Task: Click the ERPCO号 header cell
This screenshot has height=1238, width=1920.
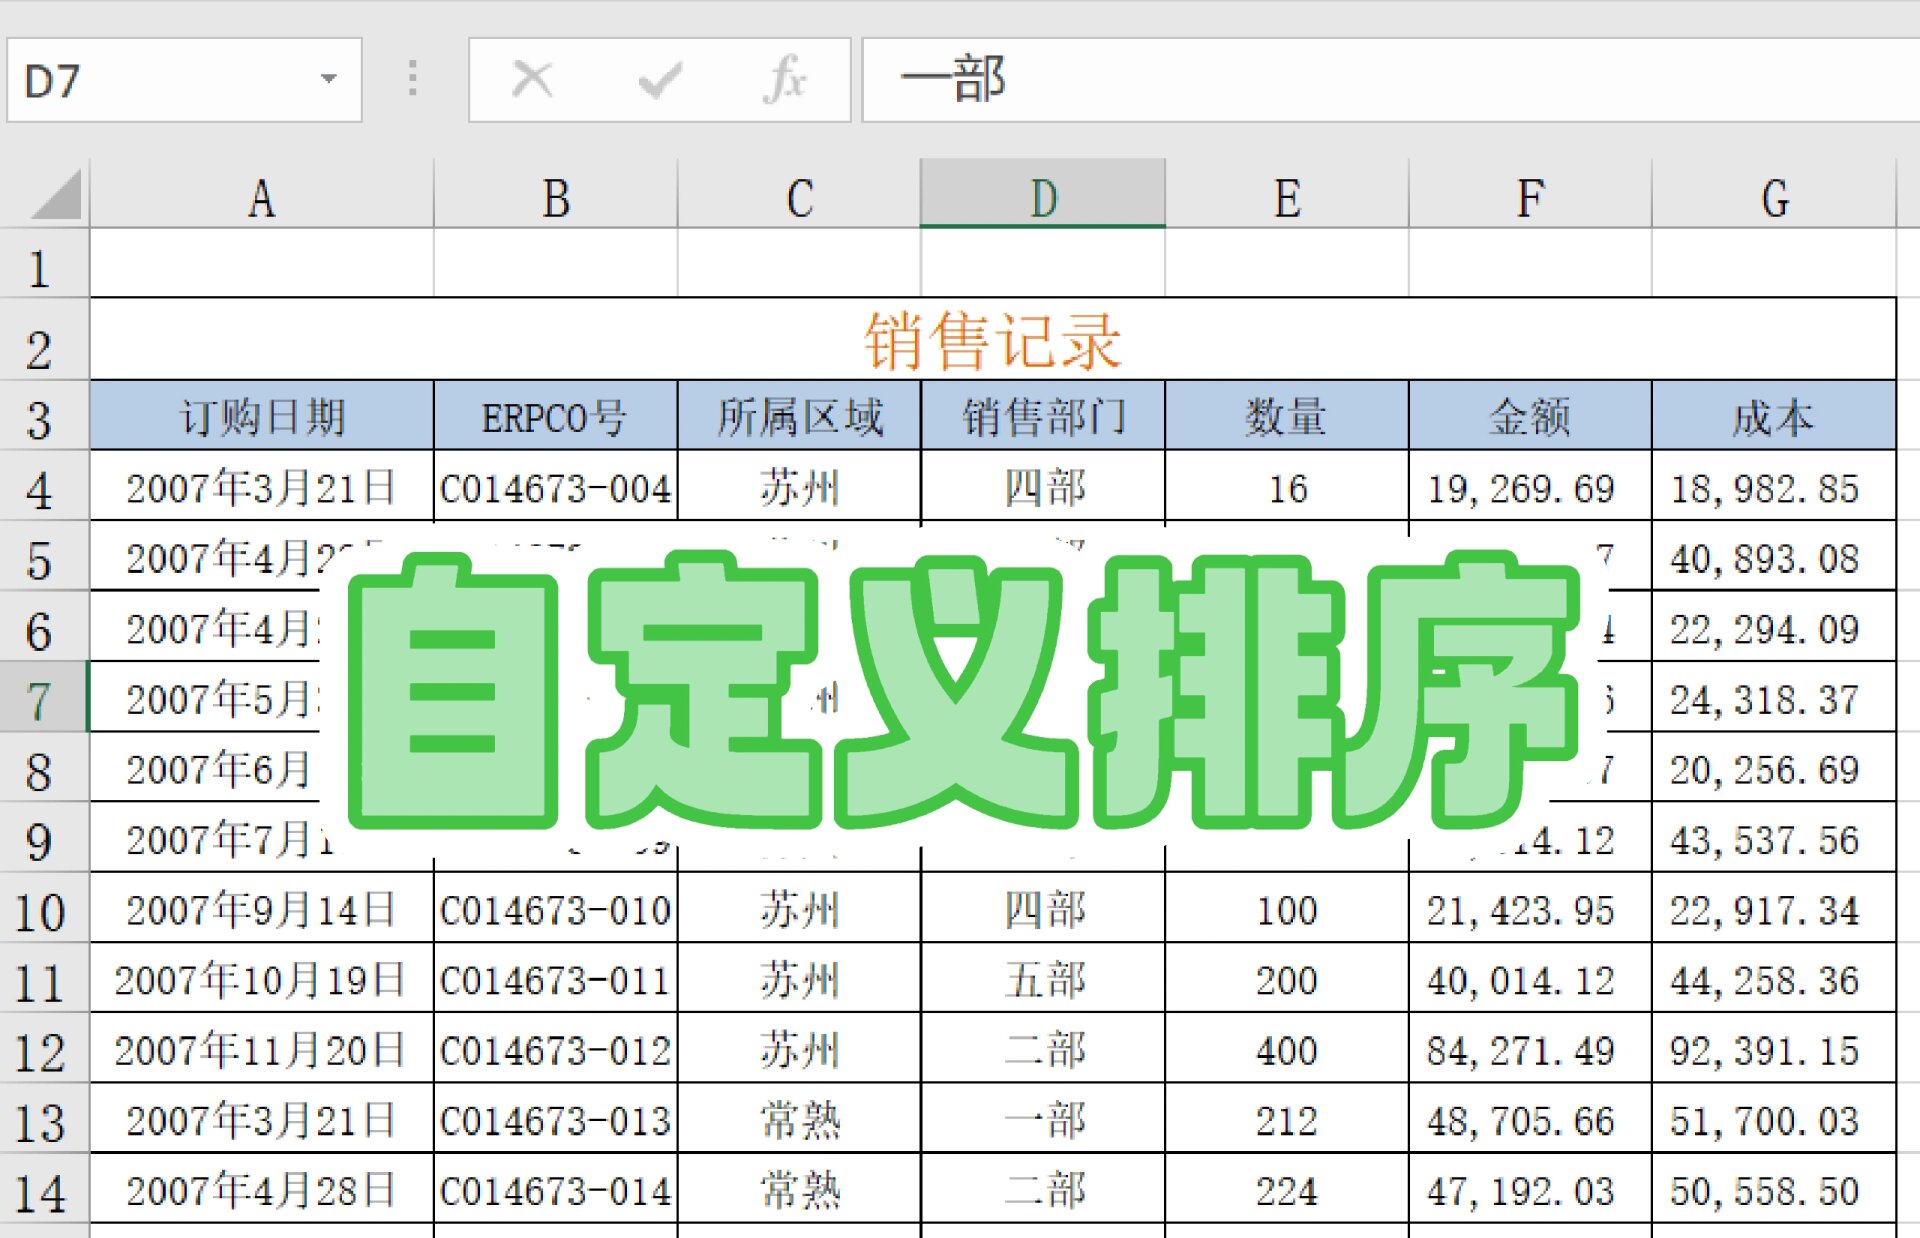Action: 556,416
